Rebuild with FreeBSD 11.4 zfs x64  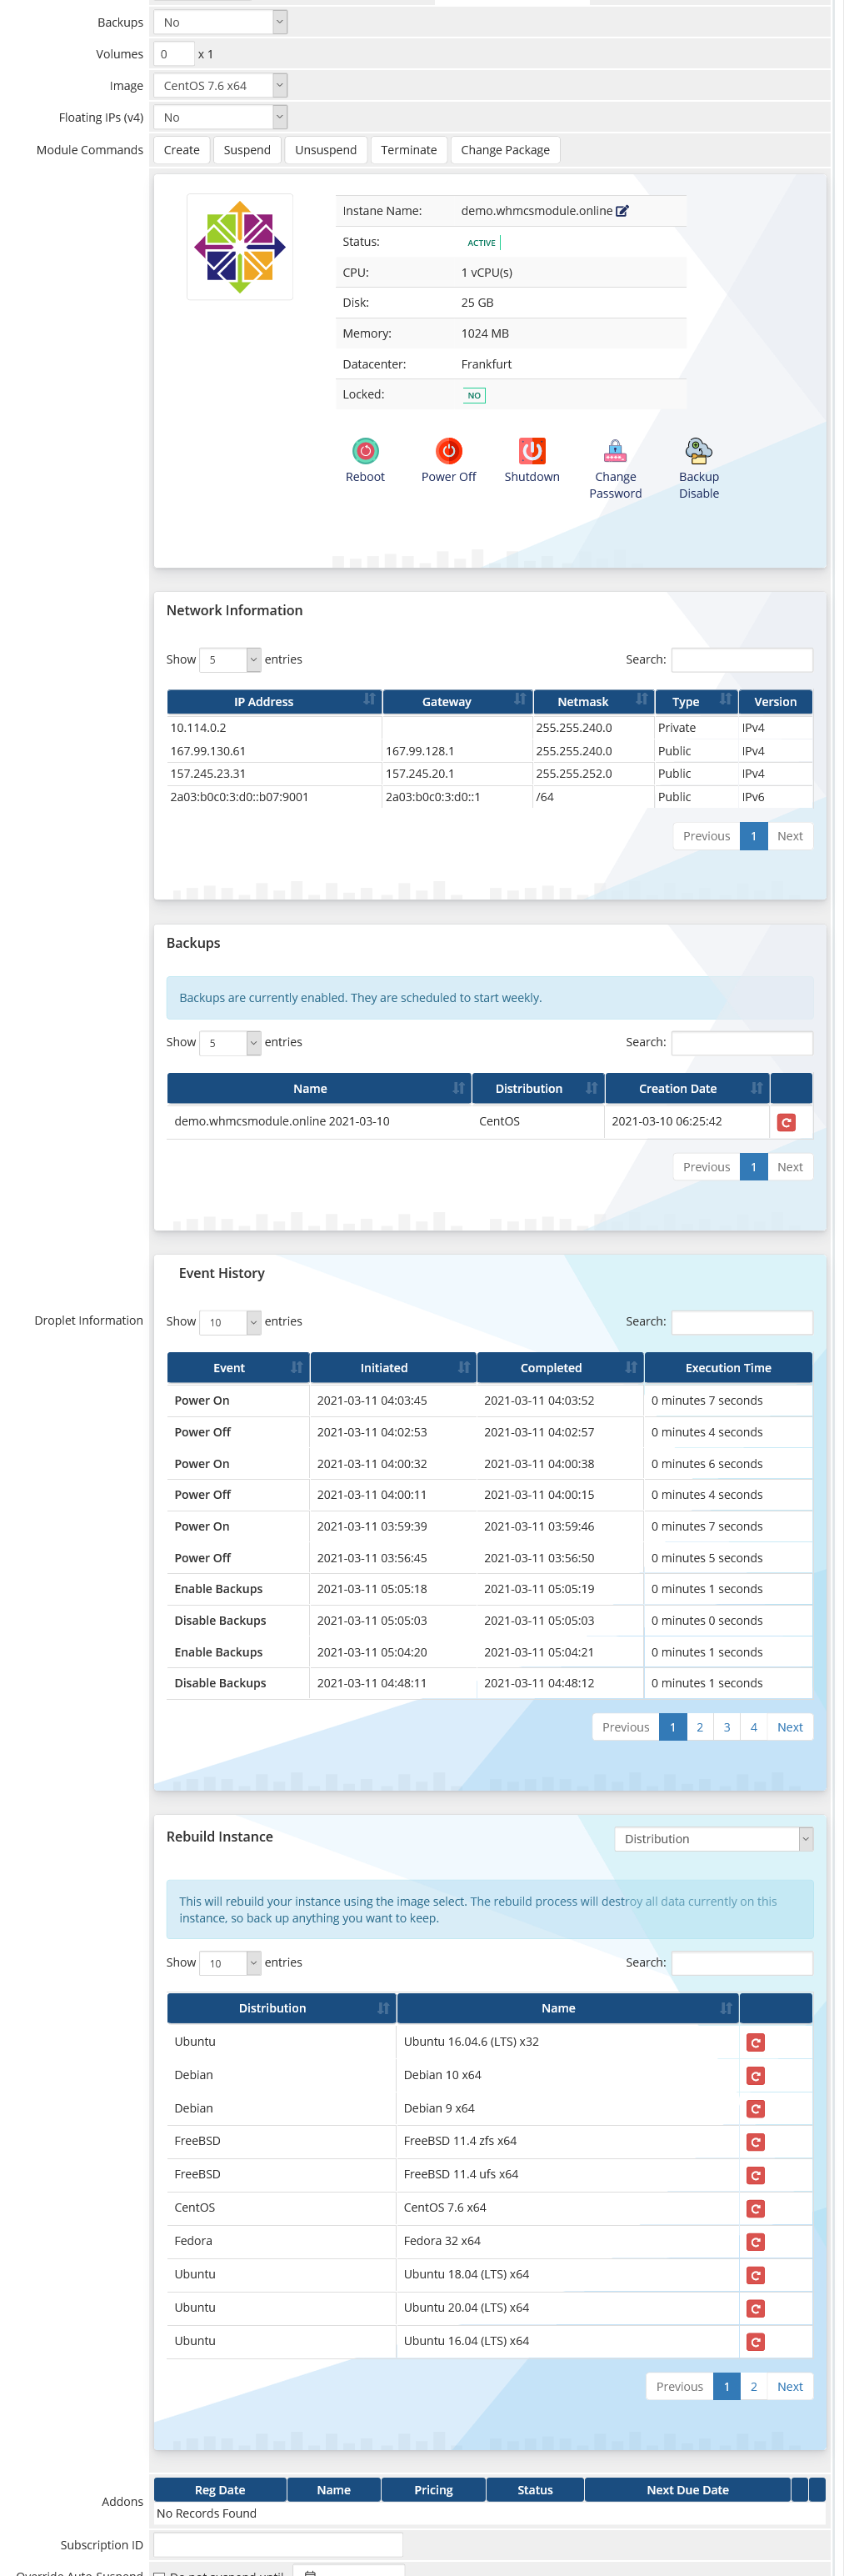(756, 2142)
